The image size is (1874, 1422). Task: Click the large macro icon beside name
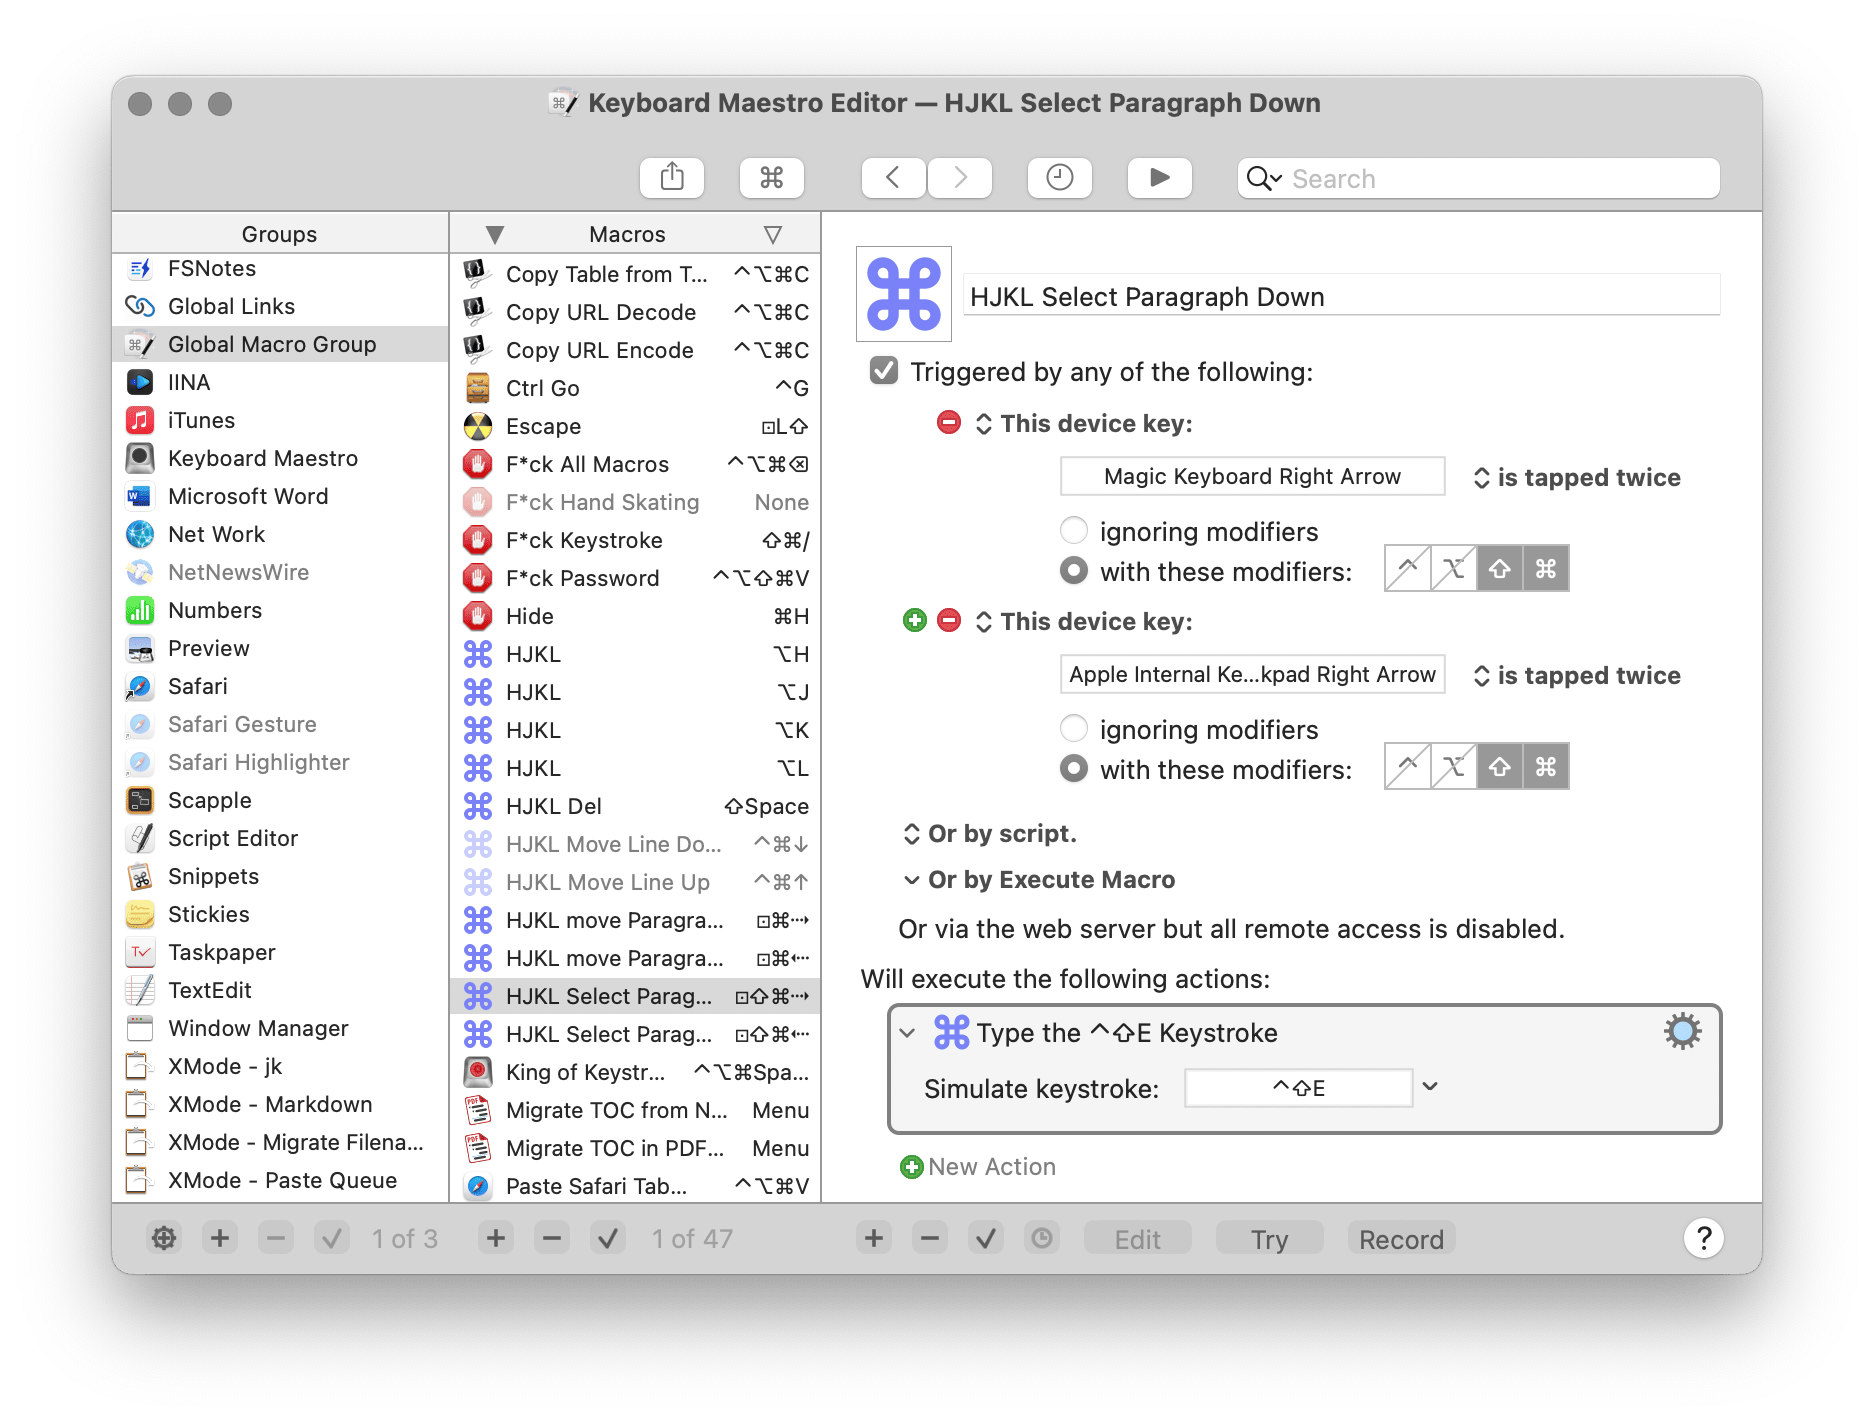(904, 294)
